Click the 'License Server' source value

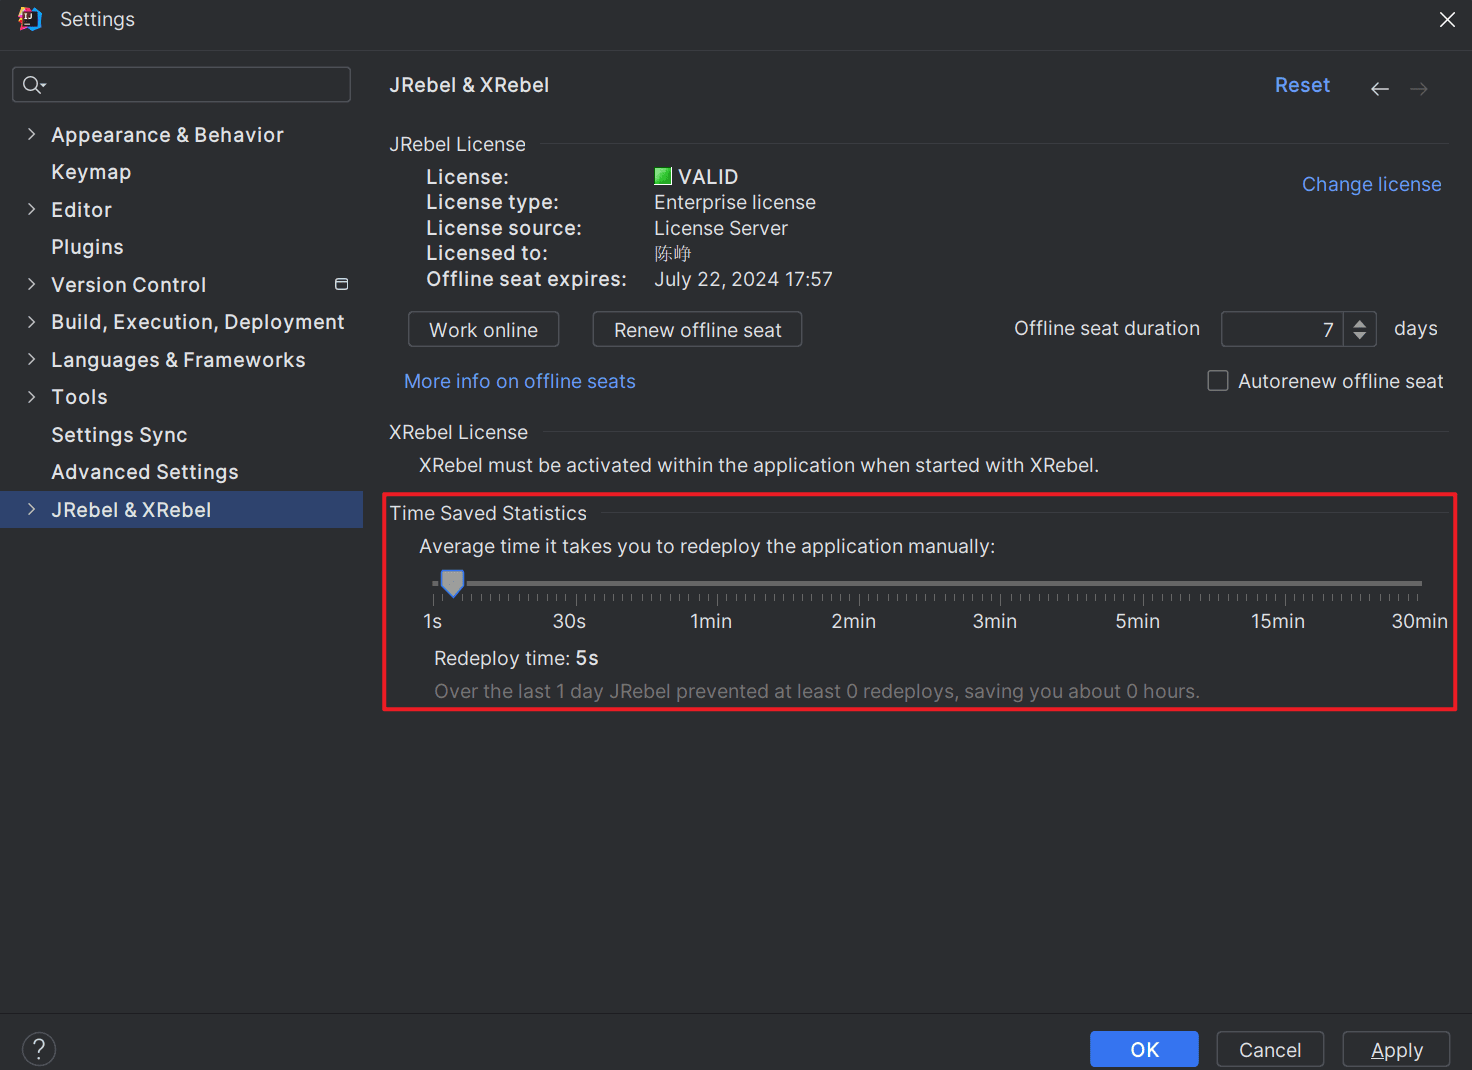[721, 228]
